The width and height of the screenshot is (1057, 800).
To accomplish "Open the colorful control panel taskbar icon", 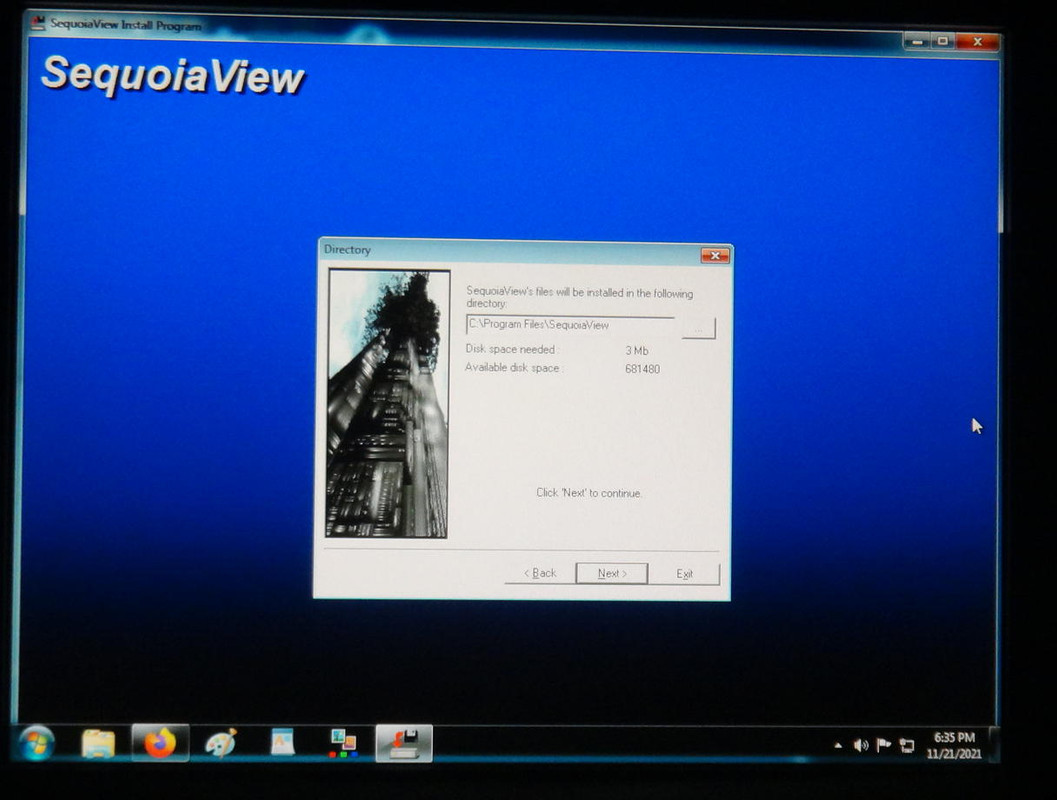I will [x=342, y=743].
